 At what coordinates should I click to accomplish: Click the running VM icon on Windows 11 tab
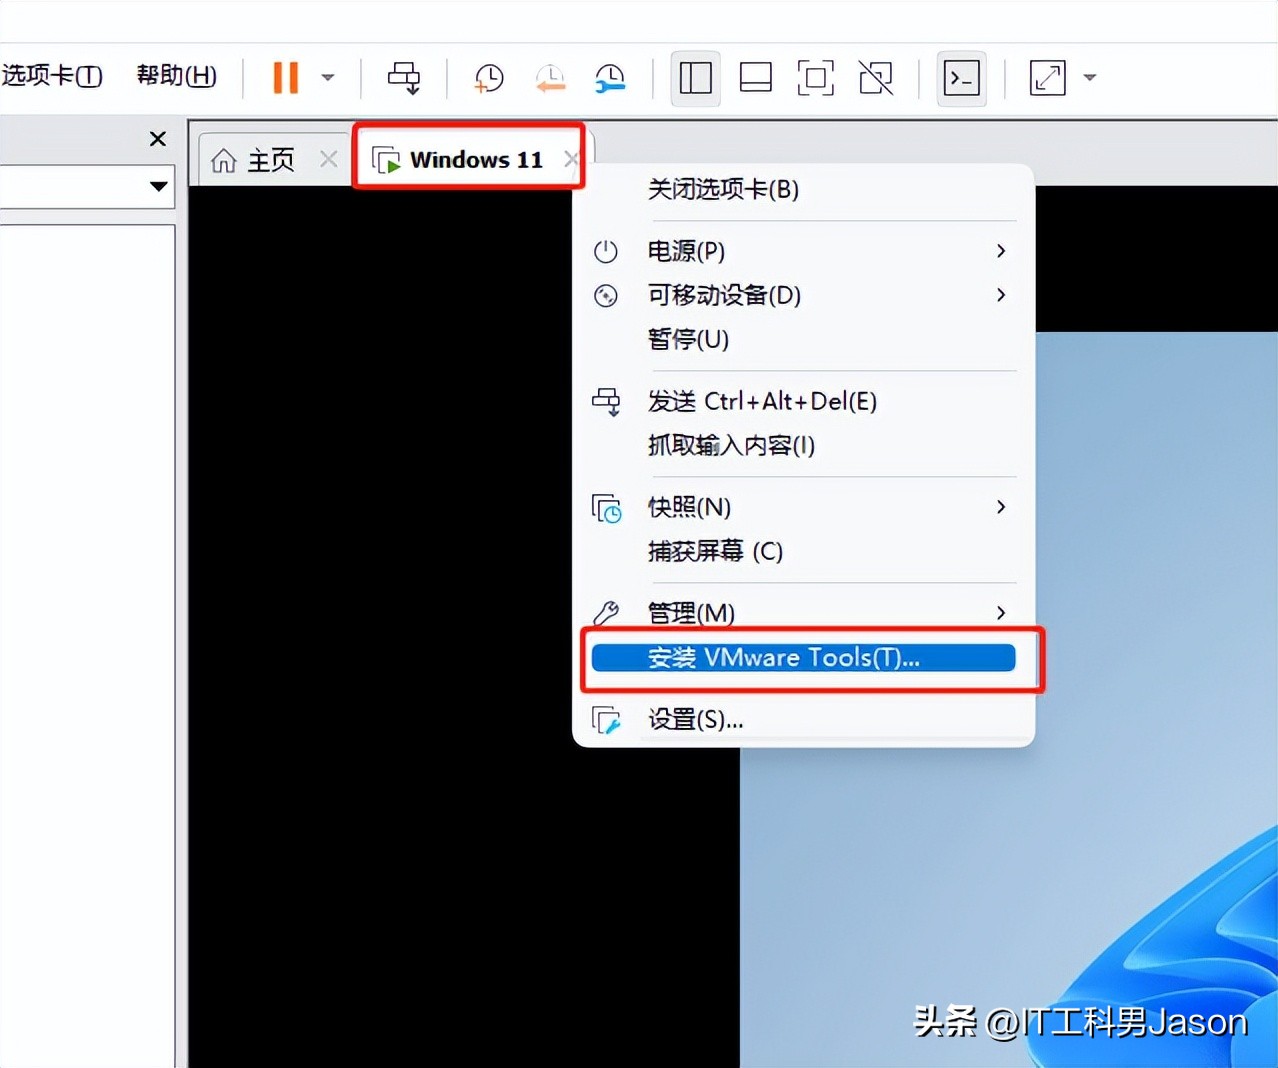pos(386,160)
